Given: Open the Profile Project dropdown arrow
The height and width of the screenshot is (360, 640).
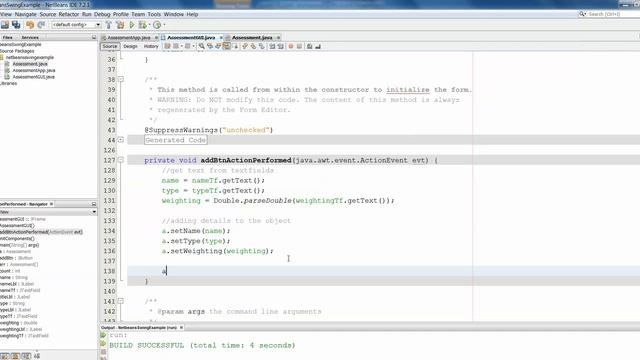Looking at the screenshot, I should (x=164, y=25).
